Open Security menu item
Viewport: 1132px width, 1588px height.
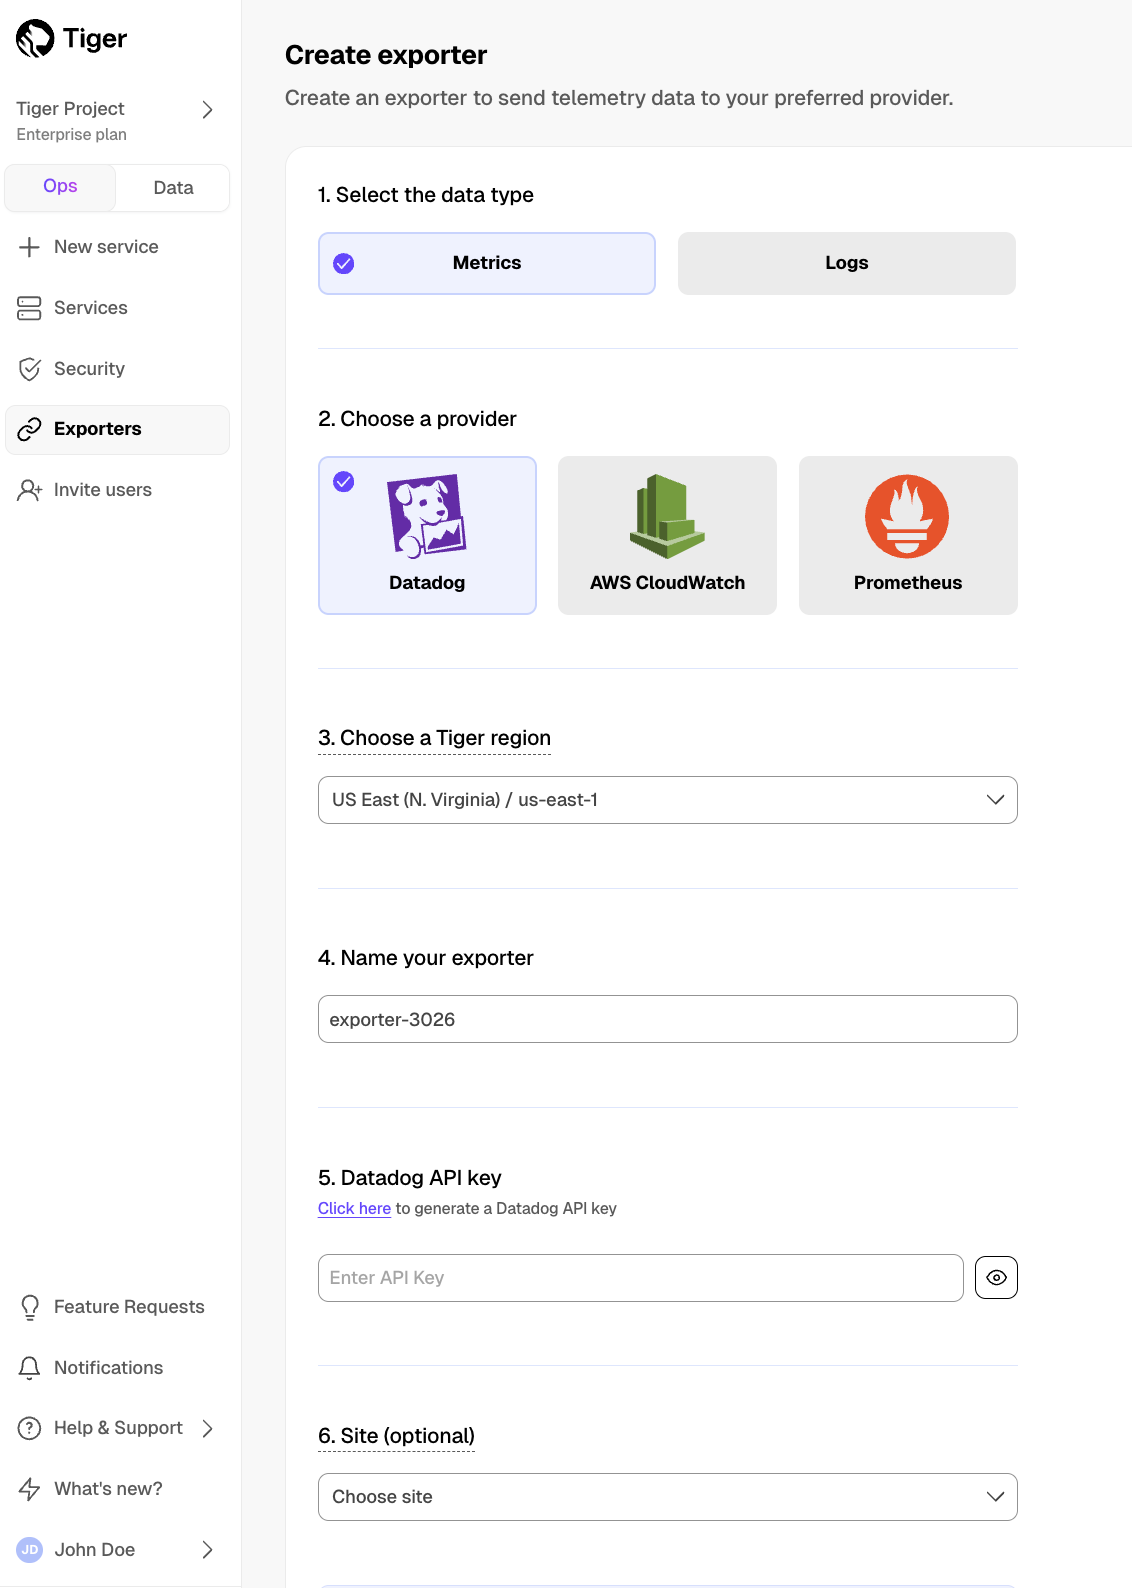tap(118, 369)
